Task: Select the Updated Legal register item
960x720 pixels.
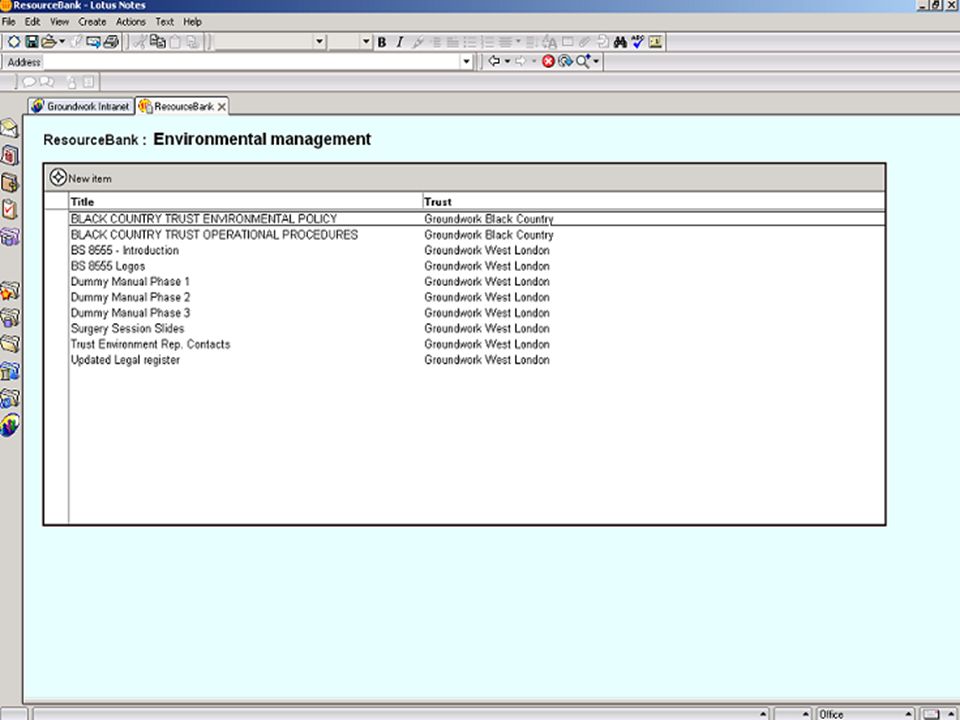Action: (126, 360)
